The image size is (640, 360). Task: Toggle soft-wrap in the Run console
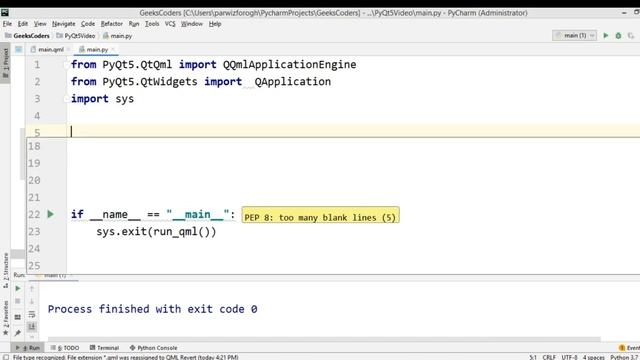(x=32, y=314)
